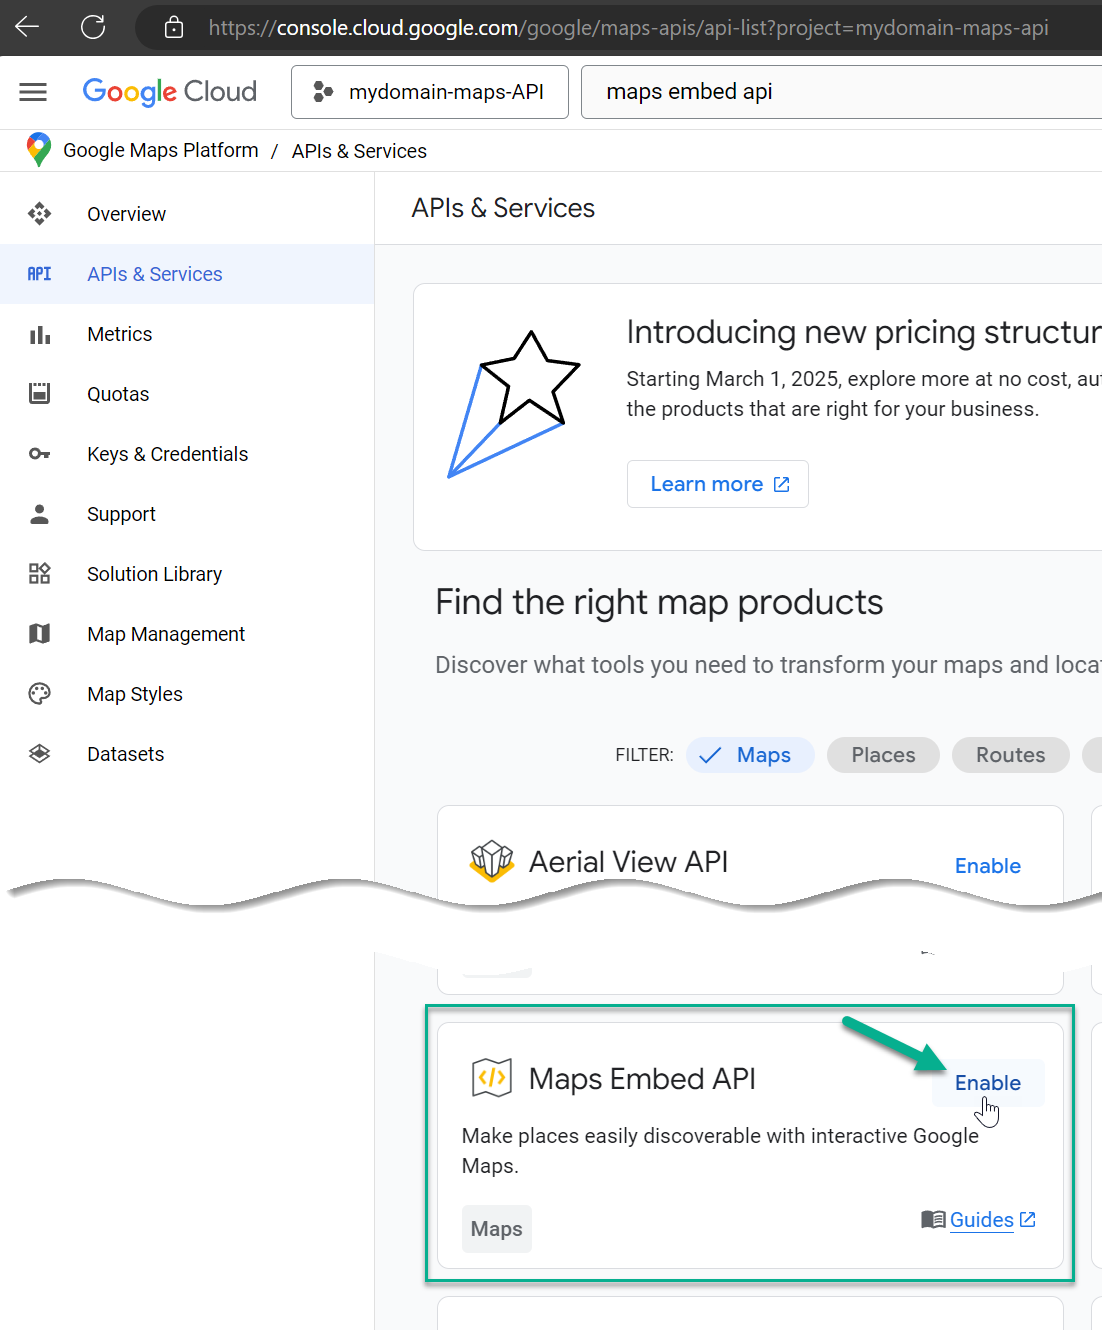Go to Google Maps Platform breadcrumb
This screenshot has width=1102, height=1330.
click(160, 150)
